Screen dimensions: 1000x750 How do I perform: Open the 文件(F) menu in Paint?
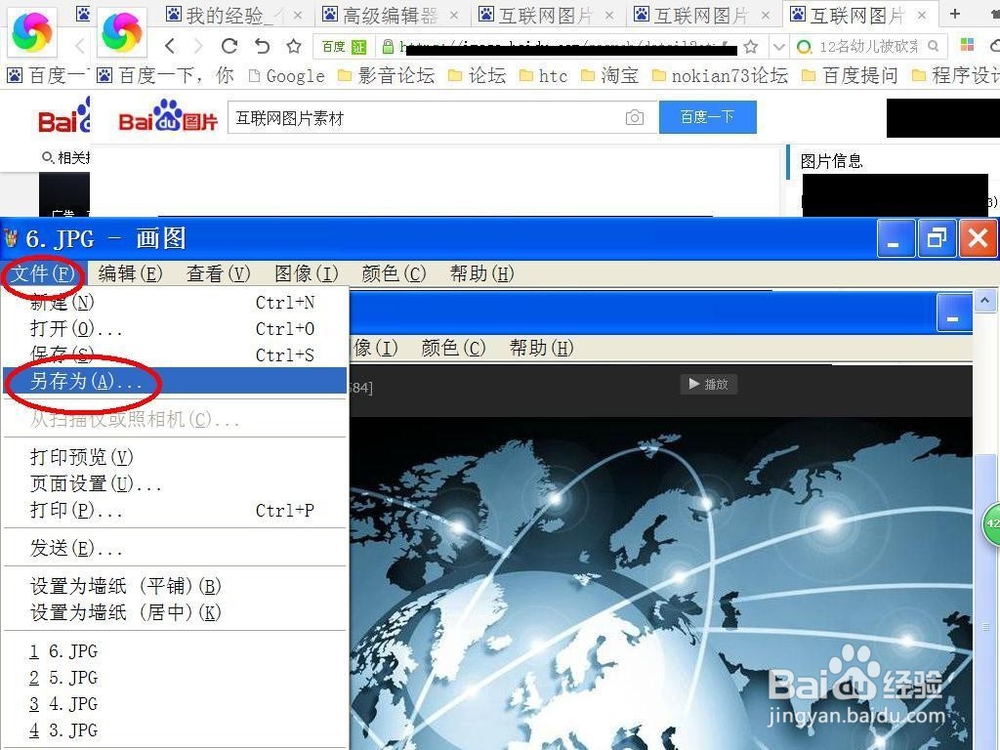(x=43, y=274)
